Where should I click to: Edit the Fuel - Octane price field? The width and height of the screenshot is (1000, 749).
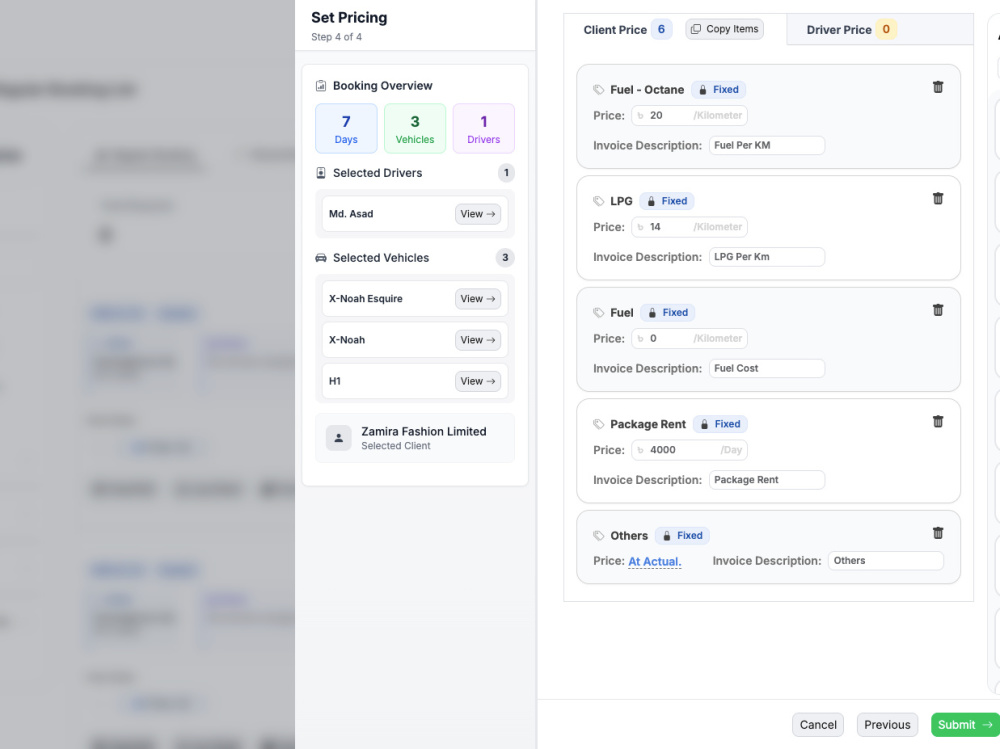coord(689,115)
